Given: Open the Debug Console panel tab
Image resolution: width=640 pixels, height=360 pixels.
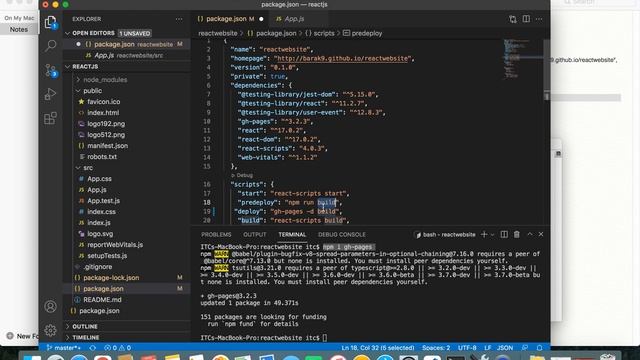Looking at the screenshot, I should point(342,235).
